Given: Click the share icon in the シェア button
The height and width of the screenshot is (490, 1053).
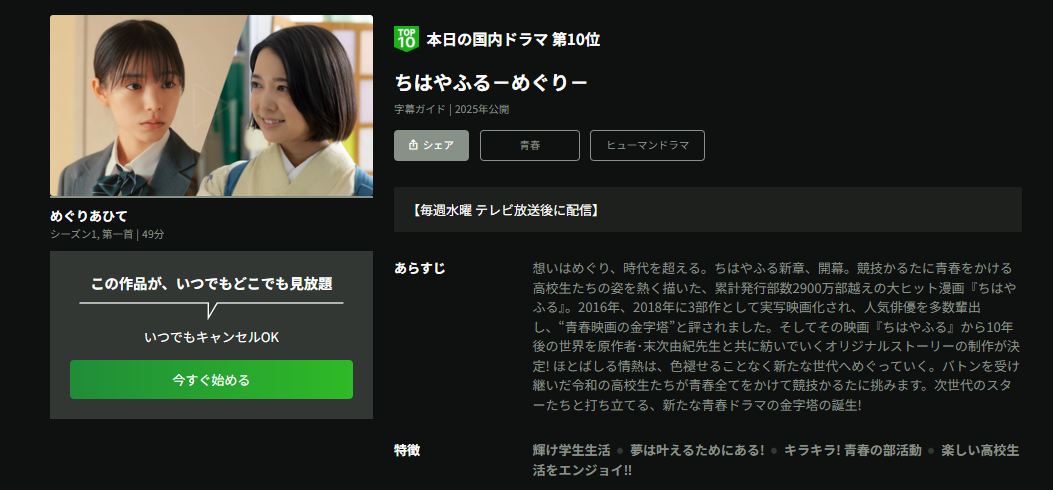Looking at the screenshot, I should tap(414, 145).
